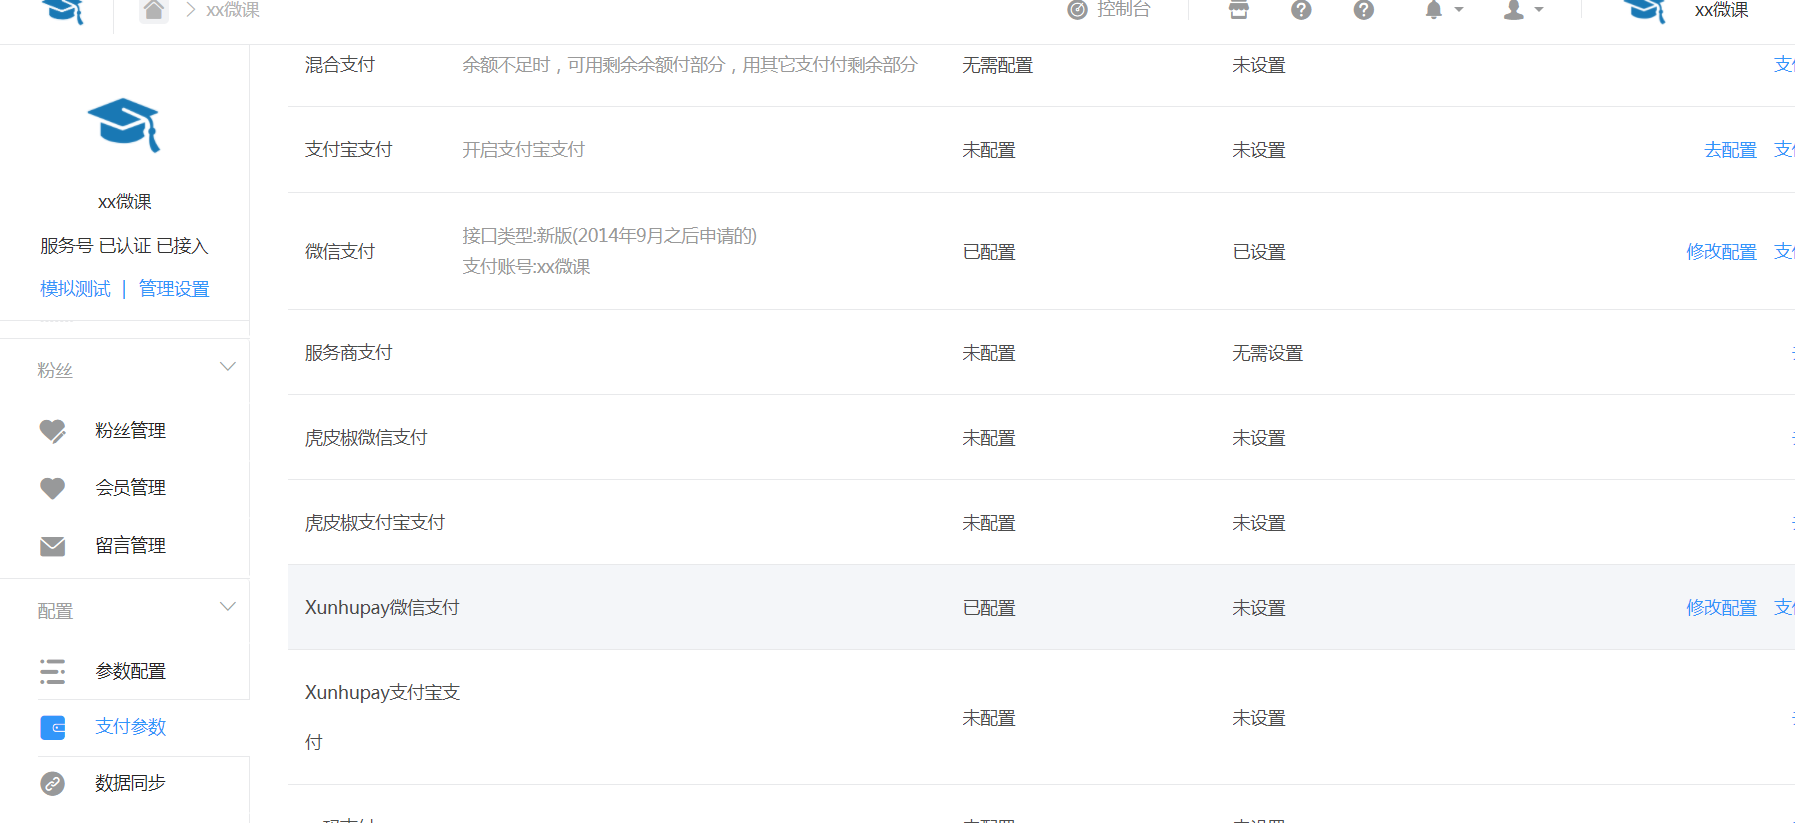Click the heart icon for 会员管理
1795x823 pixels.
tap(53, 488)
